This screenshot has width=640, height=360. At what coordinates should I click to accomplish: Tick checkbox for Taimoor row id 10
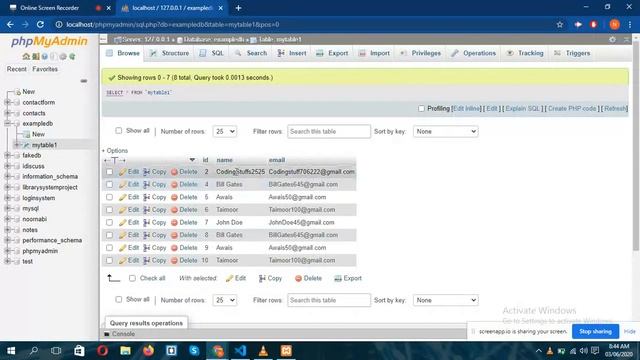(109, 260)
